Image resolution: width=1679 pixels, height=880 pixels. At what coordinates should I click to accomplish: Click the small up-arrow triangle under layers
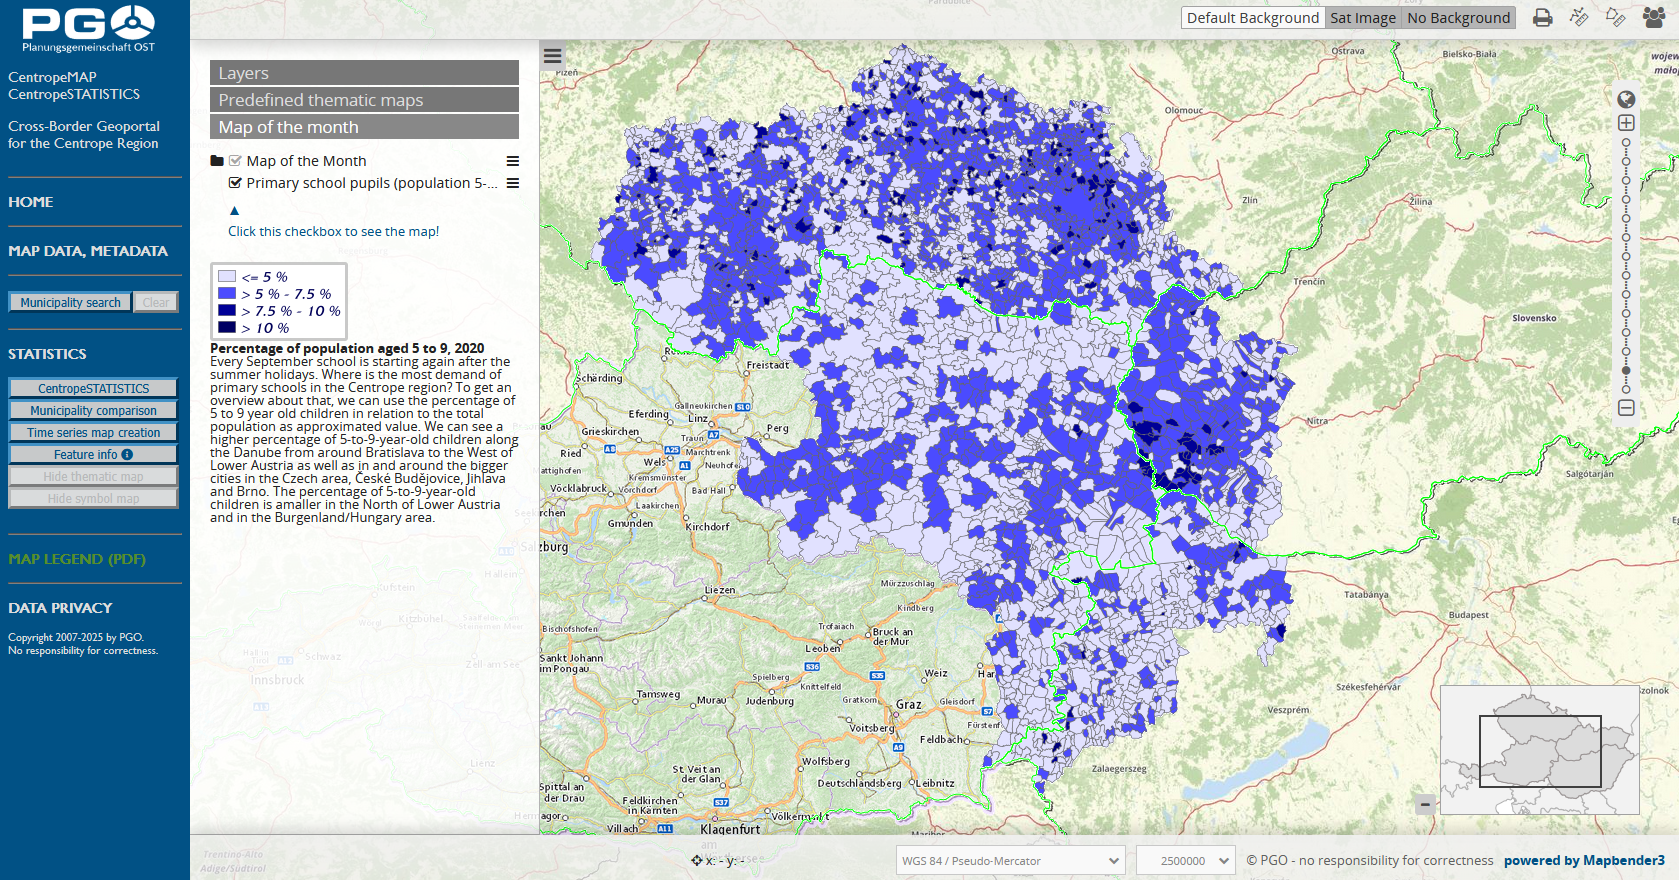click(x=234, y=210)
